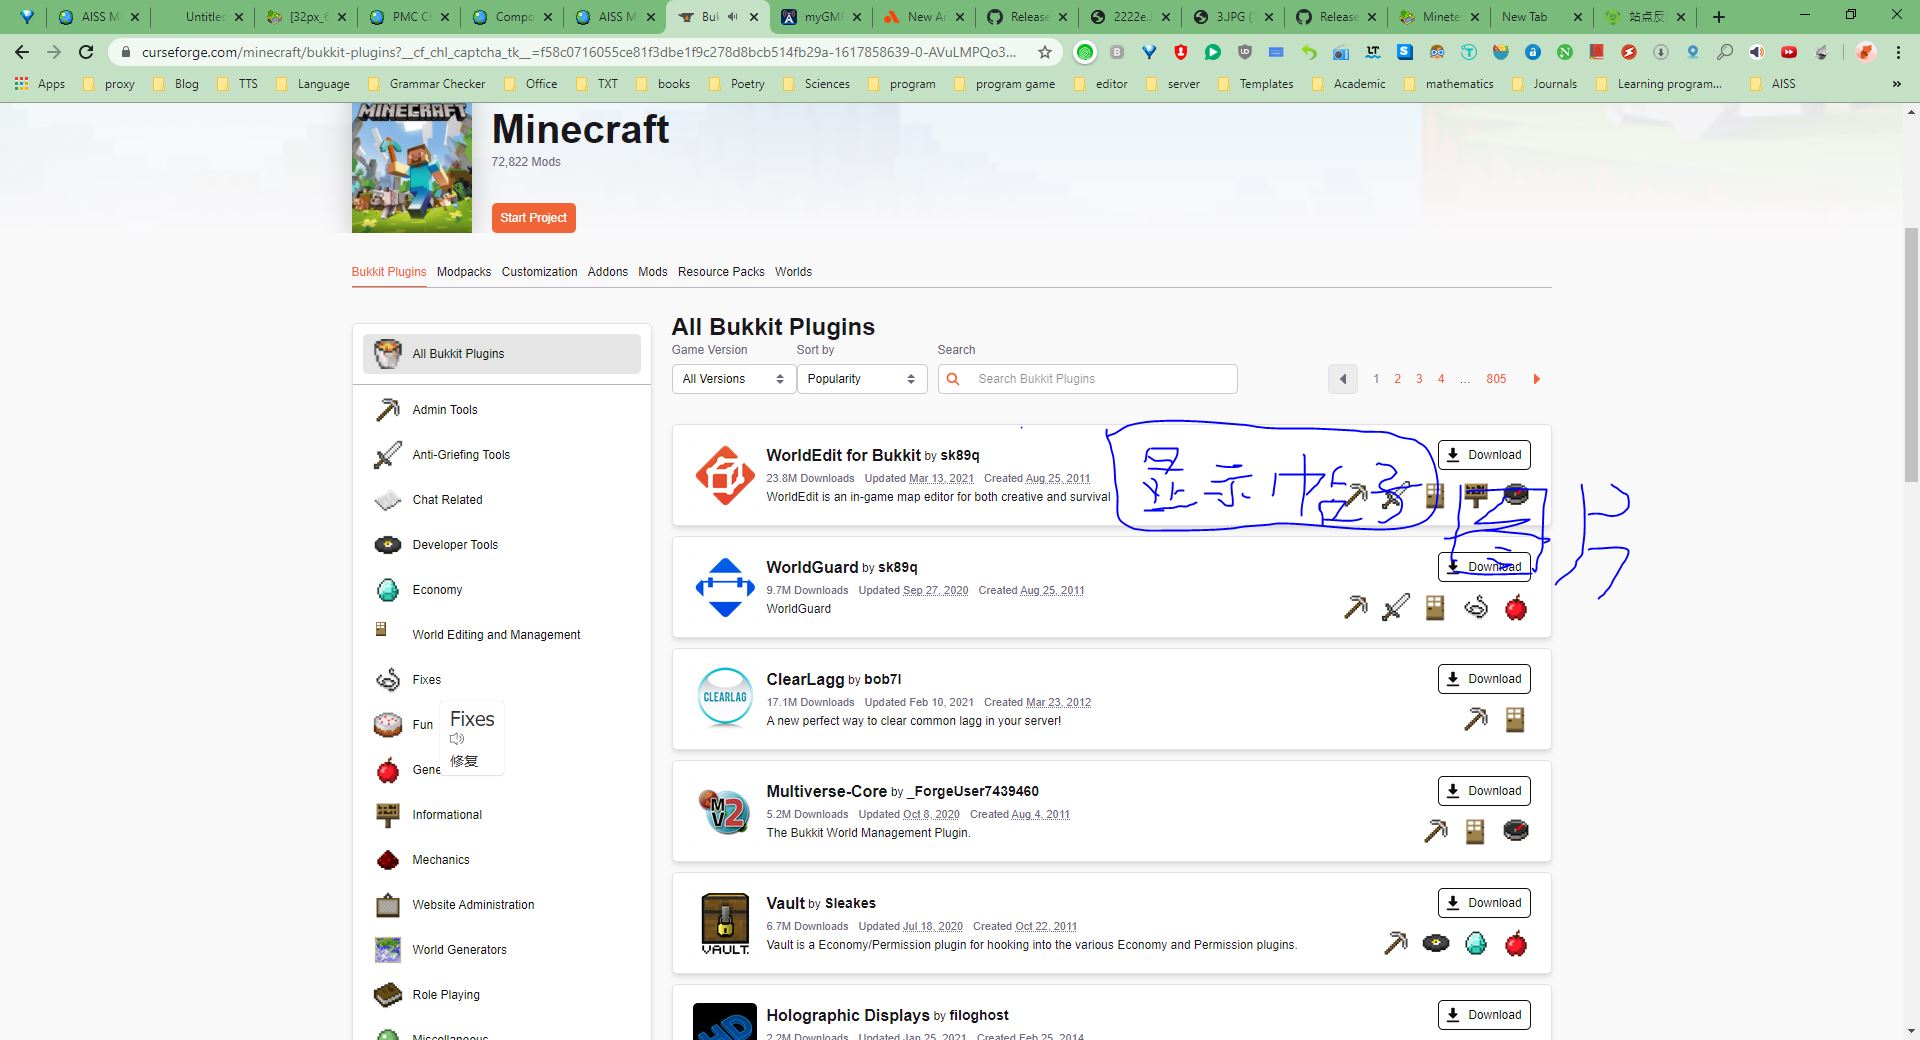This screenshot has height=1040, width=1920.
Task: Open Role Playing book icon
Action: (387, 995)
